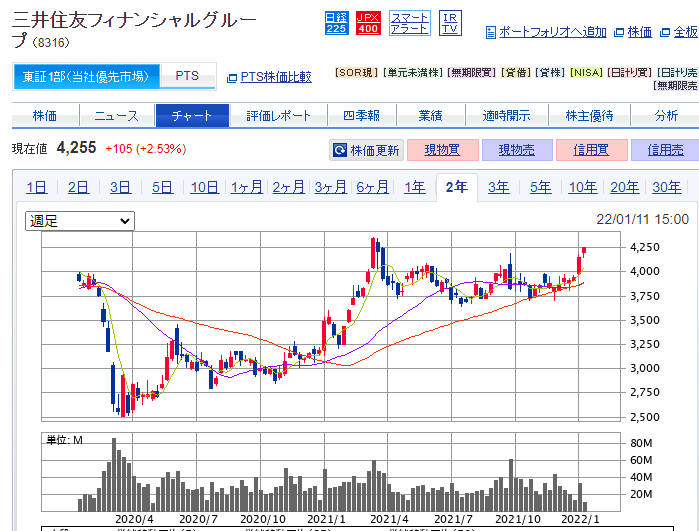Click the [無期限買] status label
This screenshot has width=699, height=531.
472,73
